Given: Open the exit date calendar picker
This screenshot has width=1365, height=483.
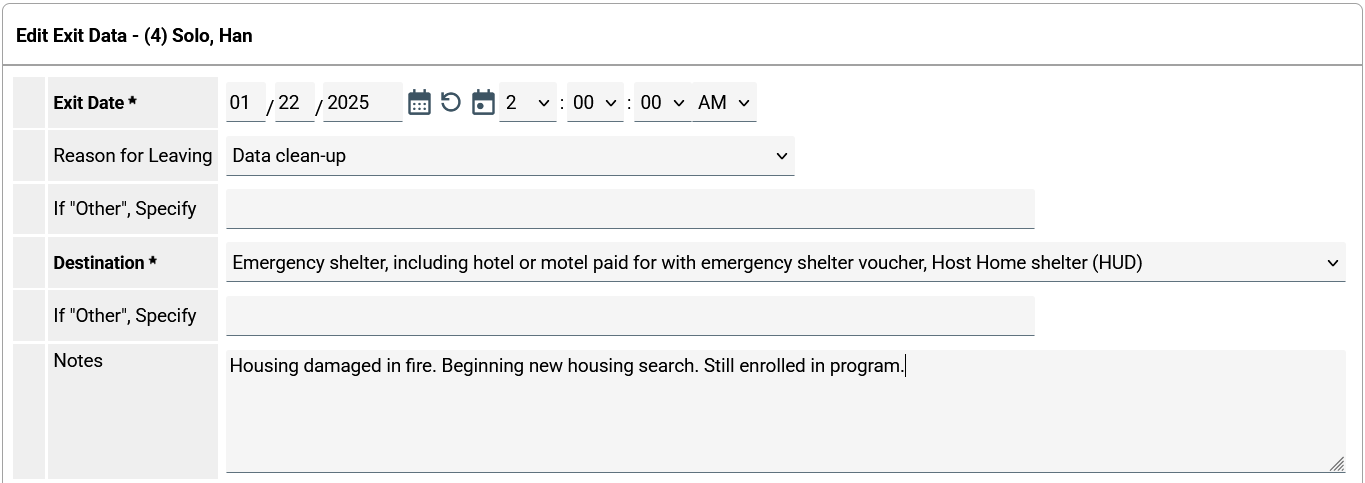Looking at the screenshot, I should pos(419,102).
